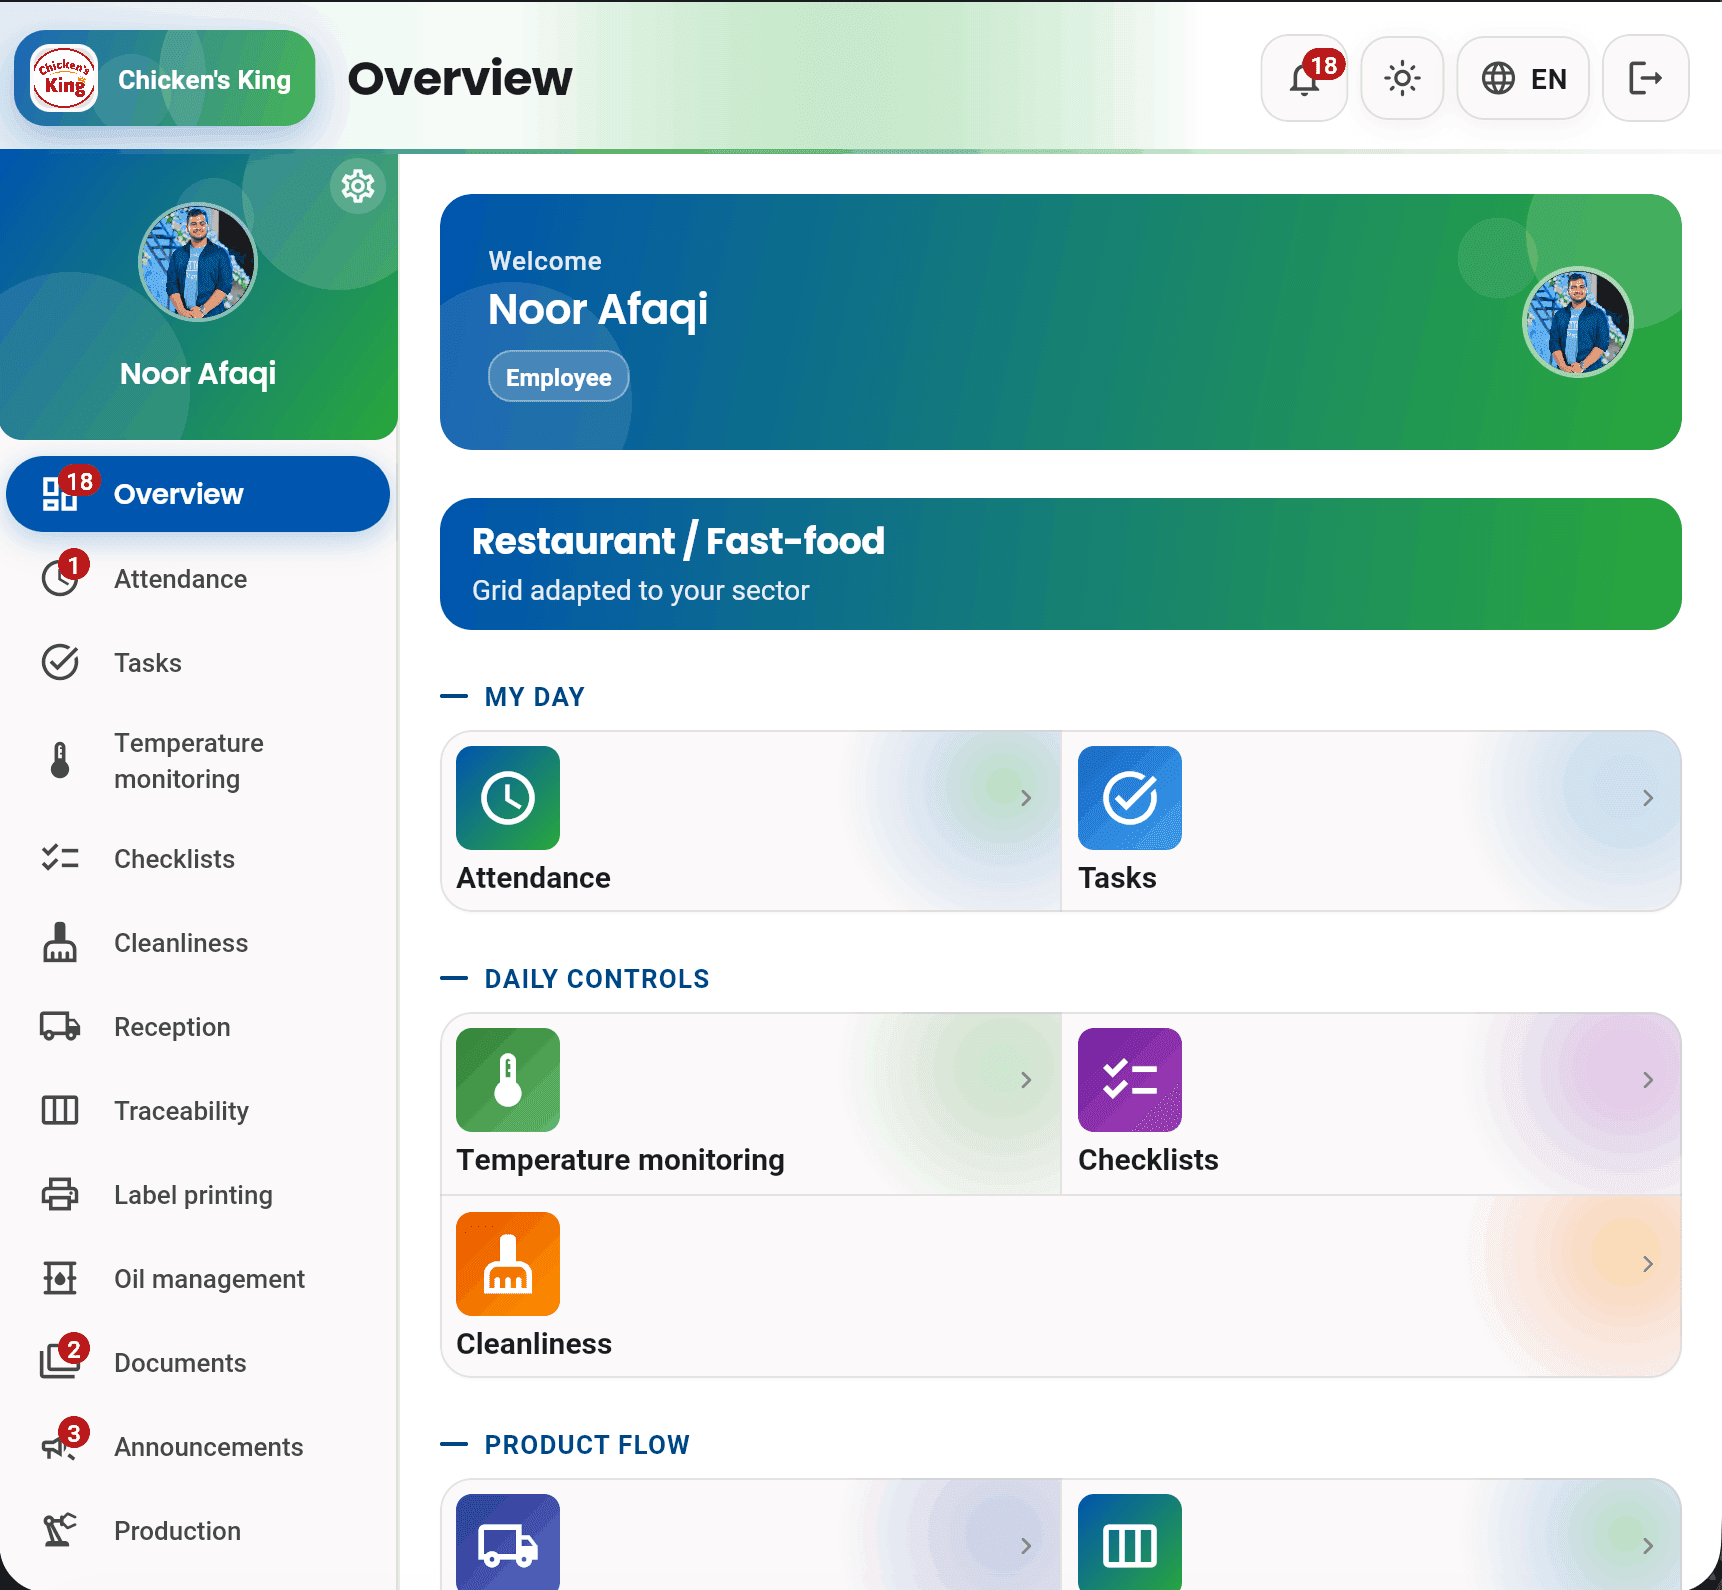Open the Attendance card label
Screen dimensions: 1722x1590
[x=533, y=878]
